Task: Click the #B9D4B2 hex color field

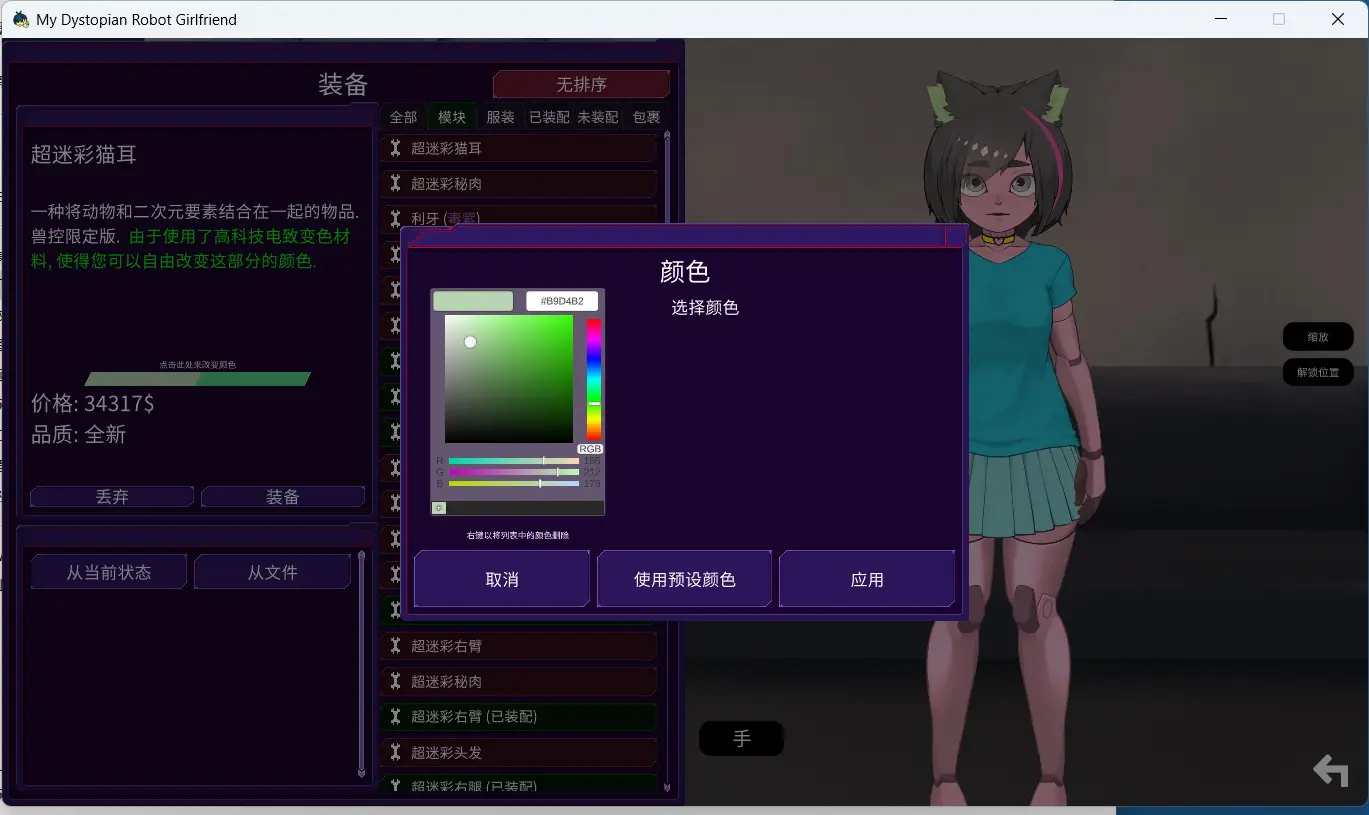Action: pyautogui.click(x=562, y=301)
